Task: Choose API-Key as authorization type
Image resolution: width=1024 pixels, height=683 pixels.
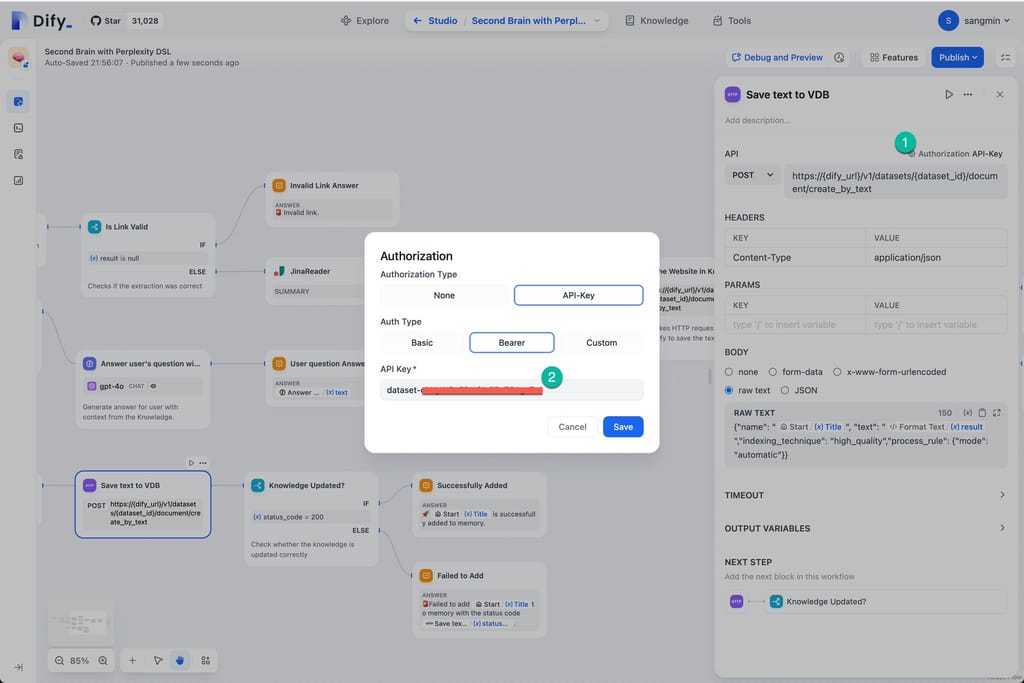Action: [x=579, y=295]
